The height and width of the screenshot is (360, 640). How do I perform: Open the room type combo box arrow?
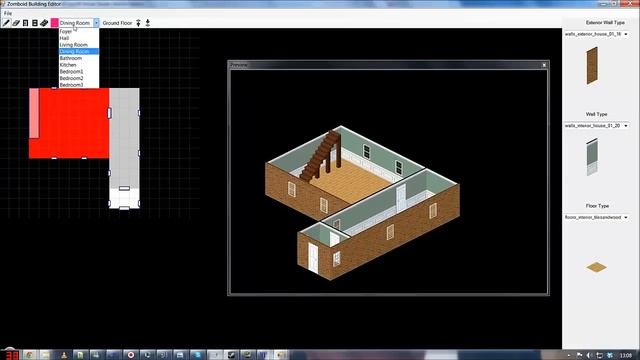(x=96, y=23)
